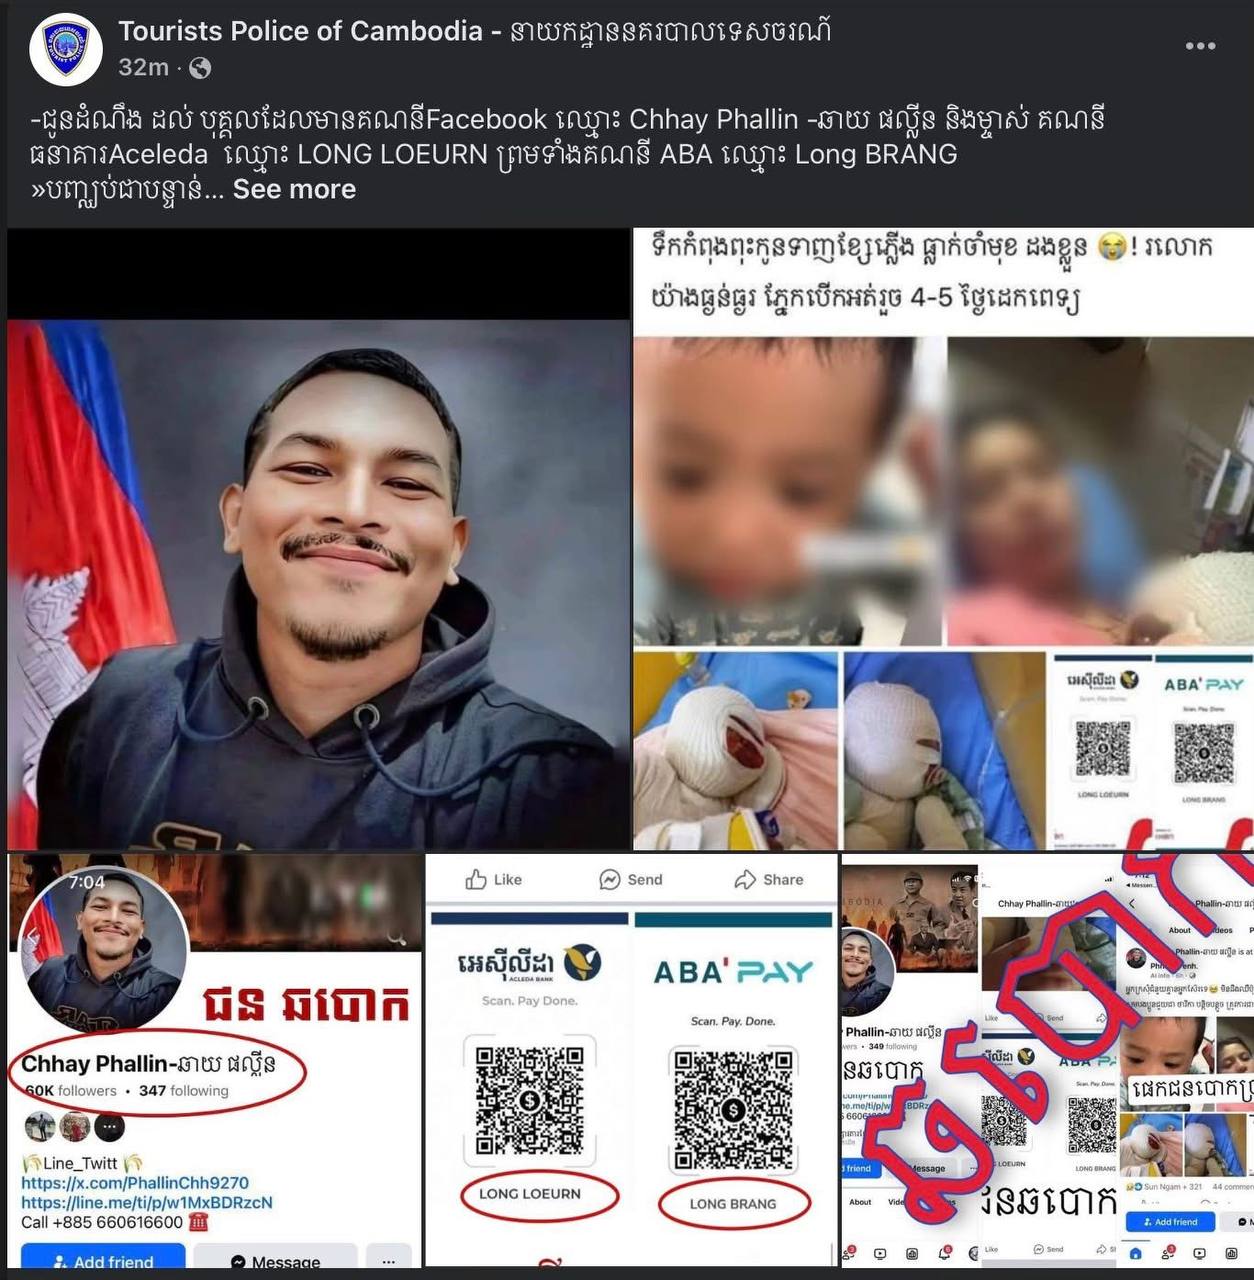Open the smiling man portrait photo
The image size is (1254, 1280).
(x=319, y=540)
